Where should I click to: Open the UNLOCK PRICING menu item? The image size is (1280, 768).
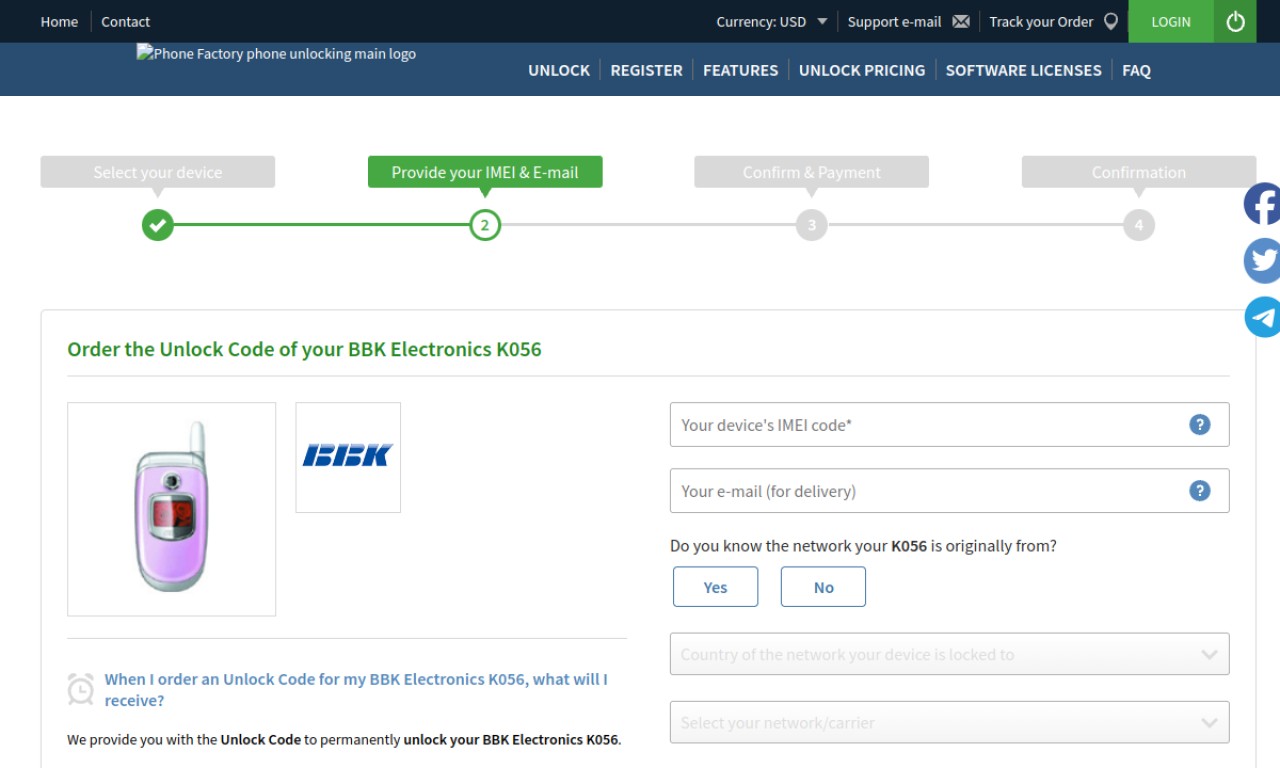tap(862, 70)
